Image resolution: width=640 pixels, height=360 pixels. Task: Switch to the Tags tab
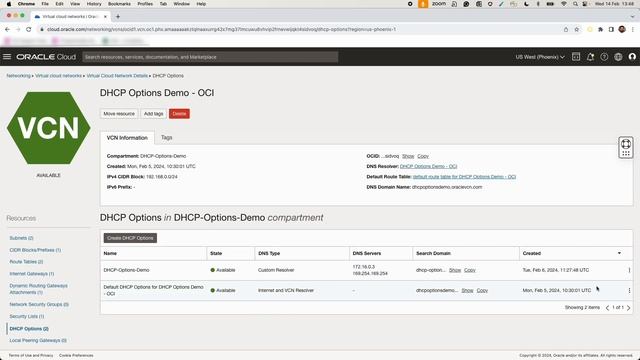click(167, 138)
